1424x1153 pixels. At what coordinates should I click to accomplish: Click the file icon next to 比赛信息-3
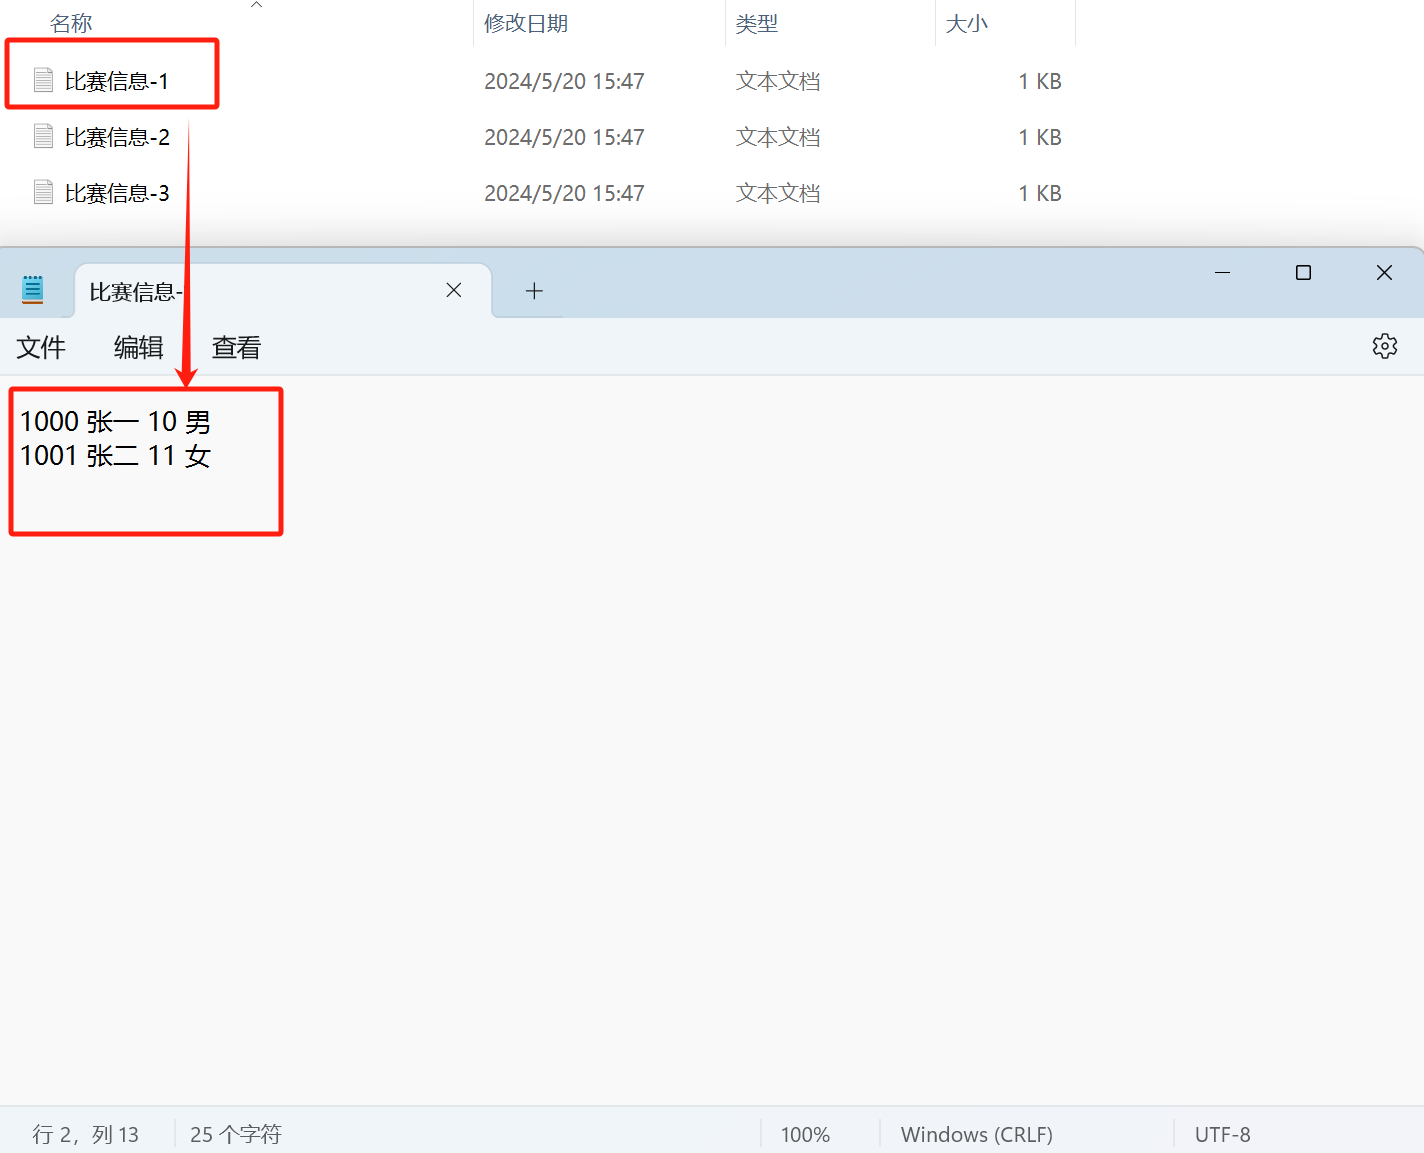point(43,191)
